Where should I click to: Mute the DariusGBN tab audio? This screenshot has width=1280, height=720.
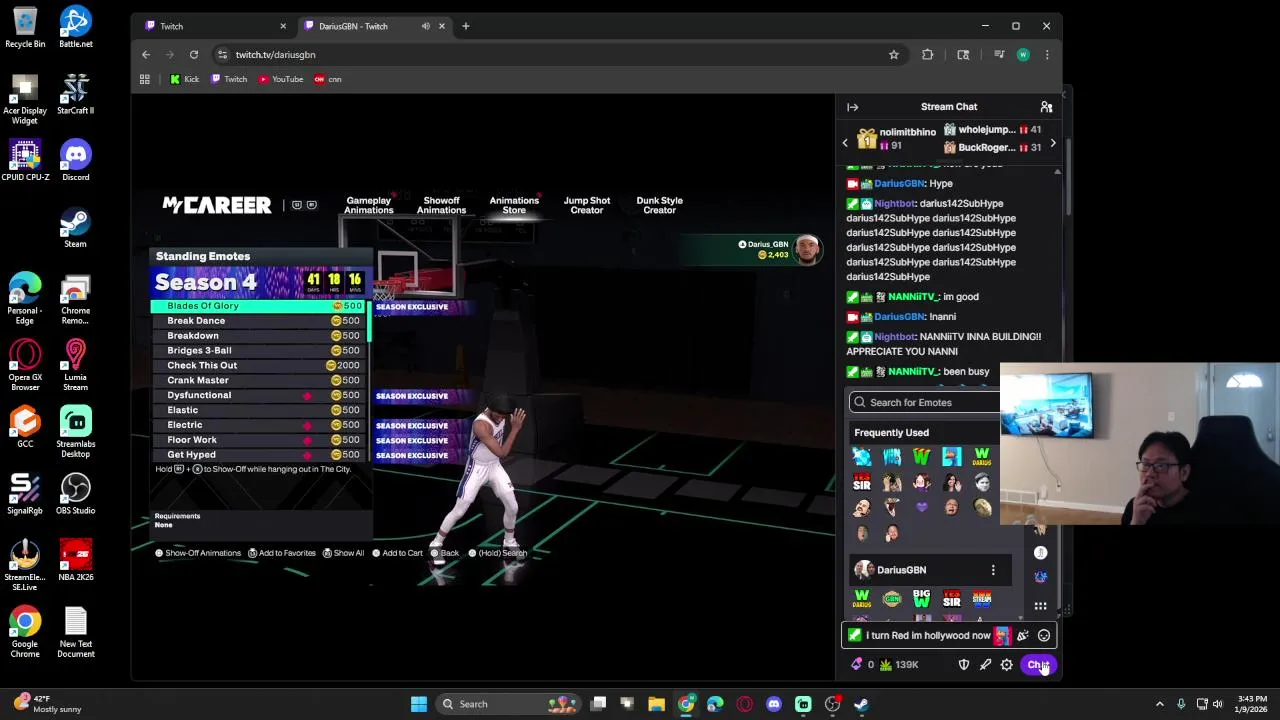426,26
